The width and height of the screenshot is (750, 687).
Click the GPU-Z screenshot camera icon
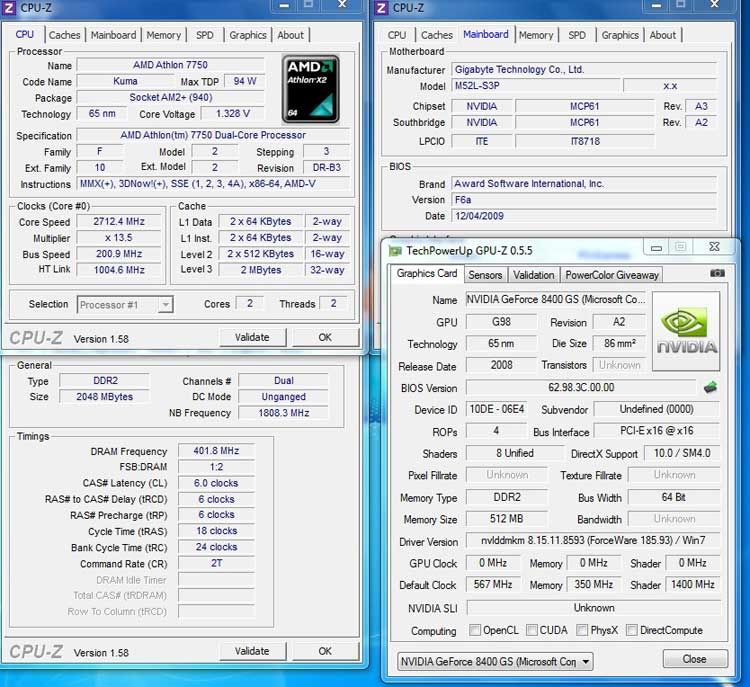(x=717, y=273)
